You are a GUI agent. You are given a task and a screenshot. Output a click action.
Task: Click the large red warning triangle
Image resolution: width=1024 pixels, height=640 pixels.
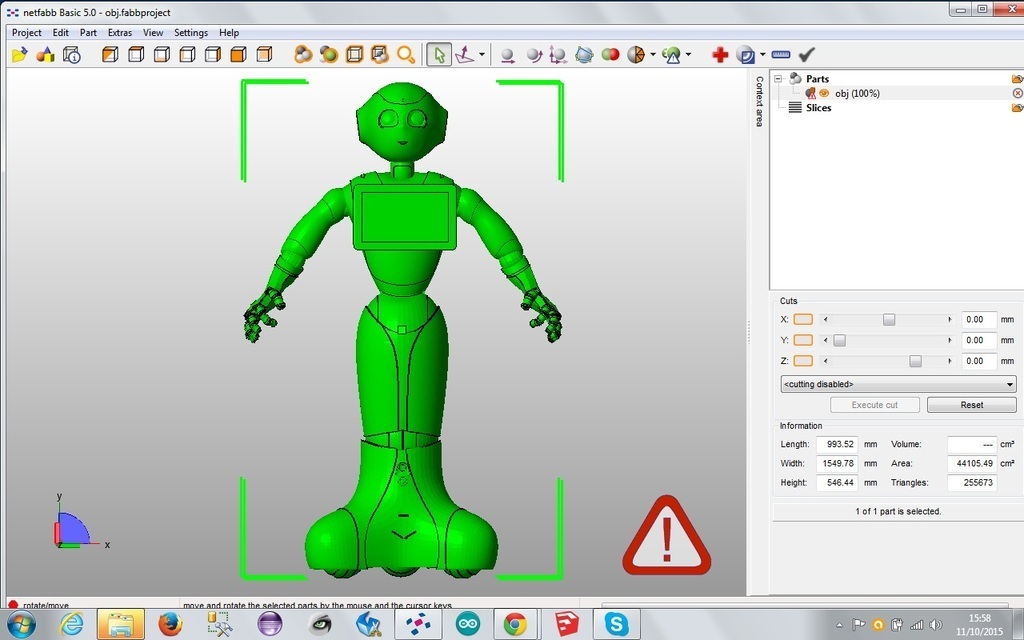667,537
